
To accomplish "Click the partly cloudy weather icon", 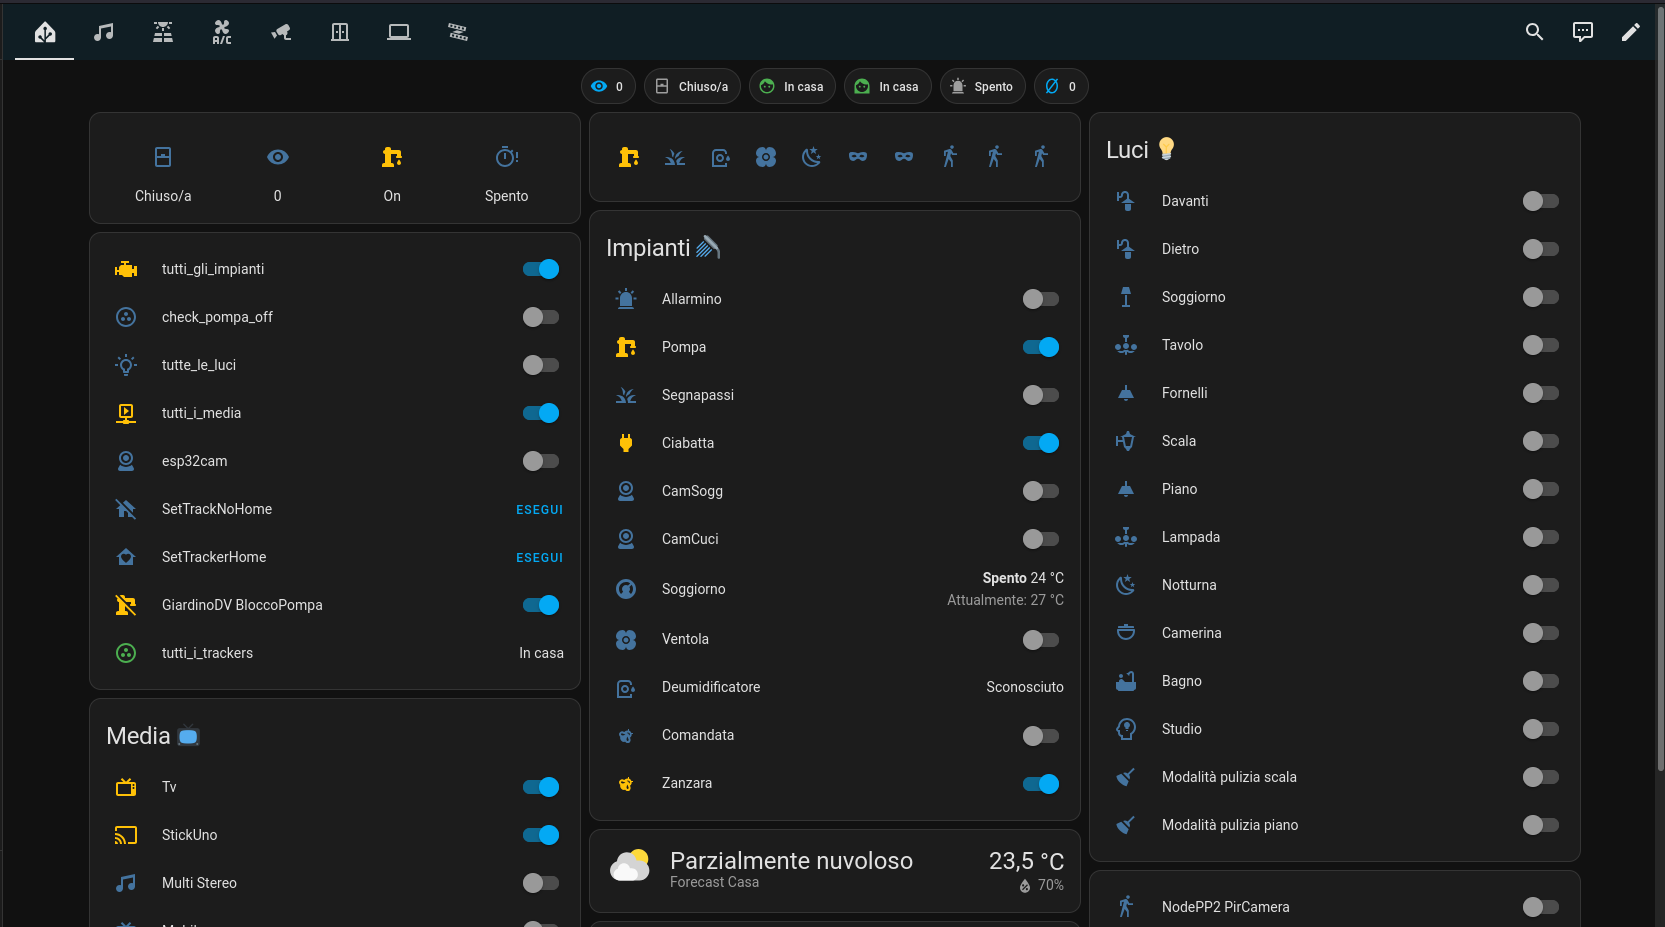I will point(630,866).
